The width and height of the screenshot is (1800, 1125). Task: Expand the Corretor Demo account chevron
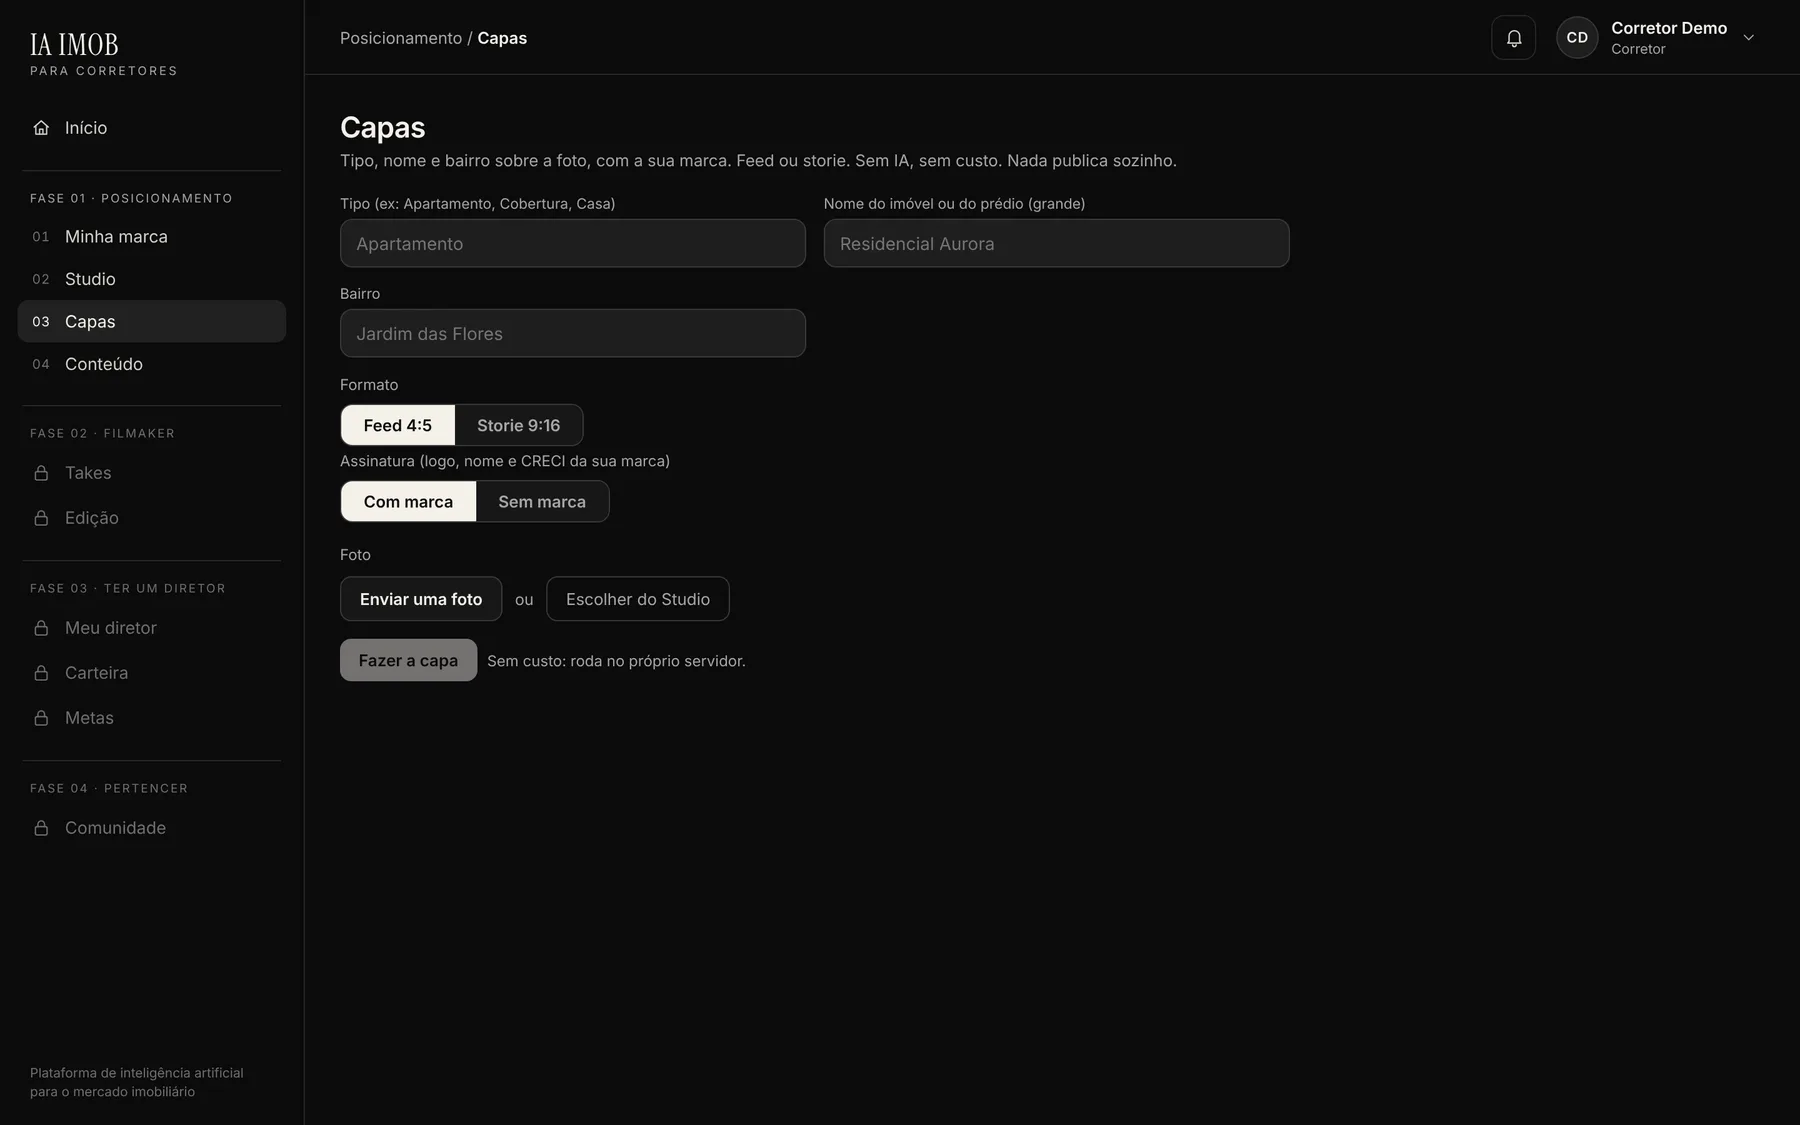(1748, 38)
